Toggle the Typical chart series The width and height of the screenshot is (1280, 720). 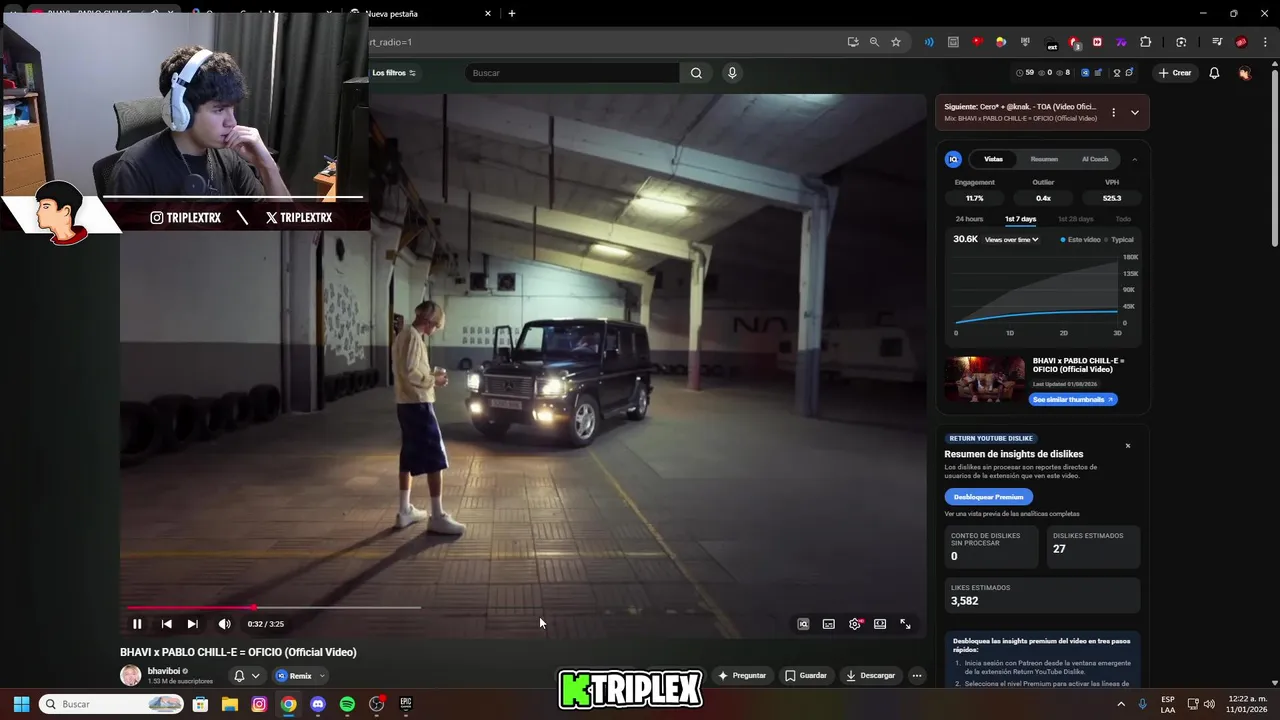pyautogui.click(x=1119, y=240)
